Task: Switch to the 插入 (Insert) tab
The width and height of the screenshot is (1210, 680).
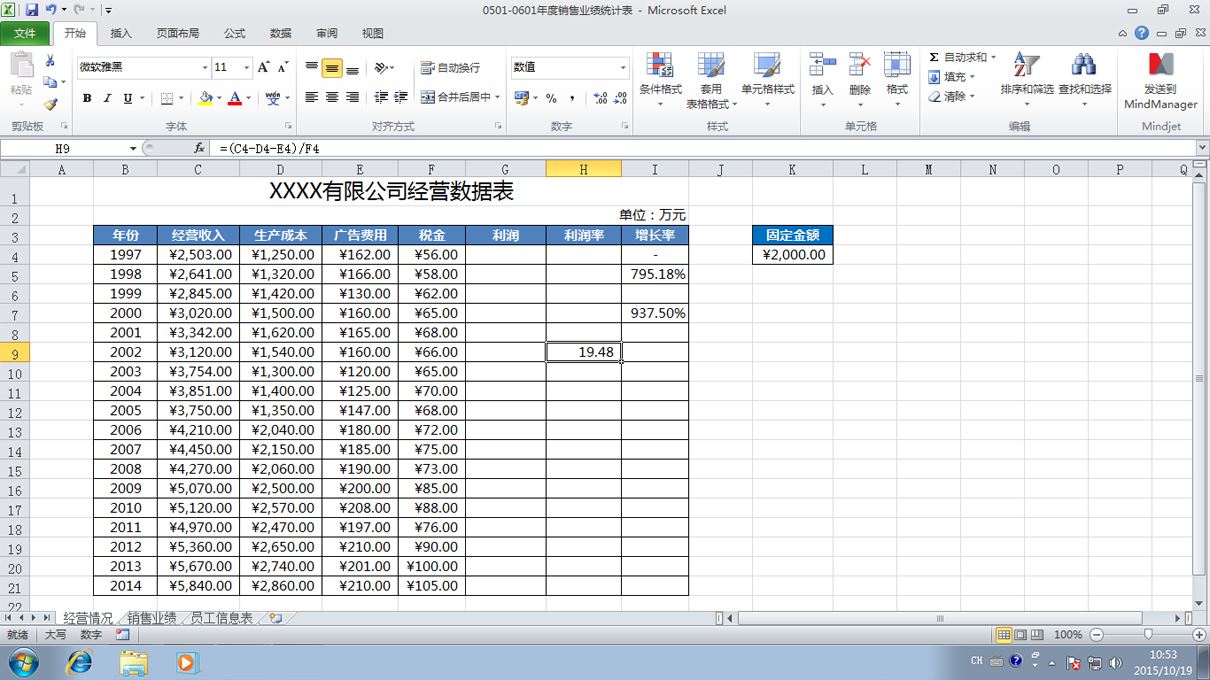Action: pyautogui.click(x=121, y=33)
